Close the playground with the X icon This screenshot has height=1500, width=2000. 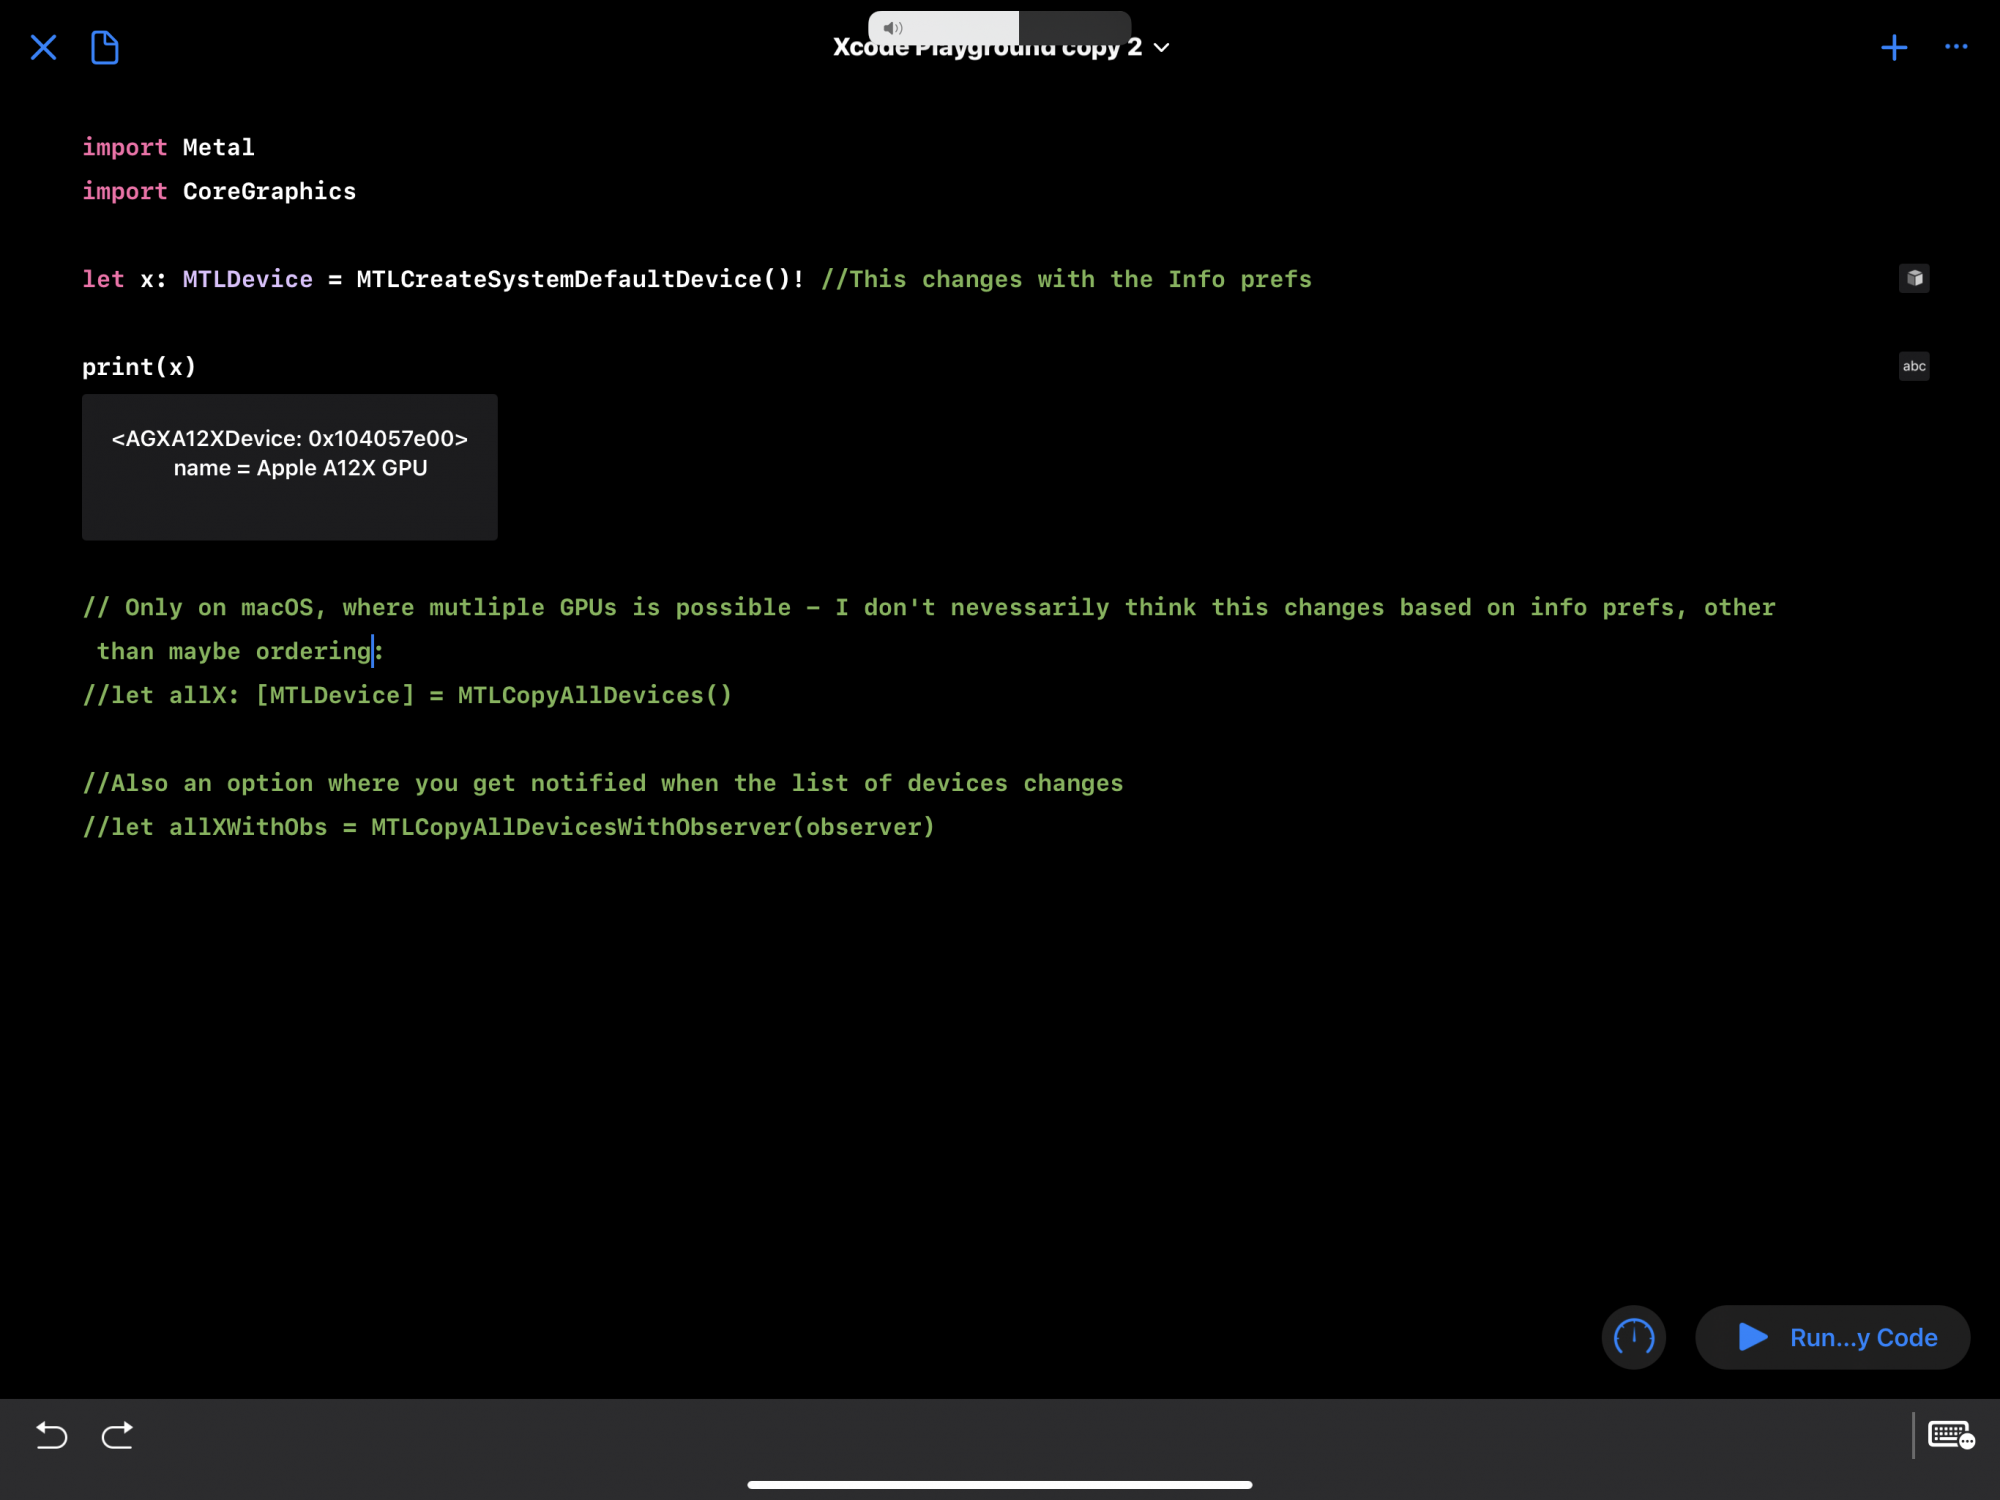tap(43, 47)
